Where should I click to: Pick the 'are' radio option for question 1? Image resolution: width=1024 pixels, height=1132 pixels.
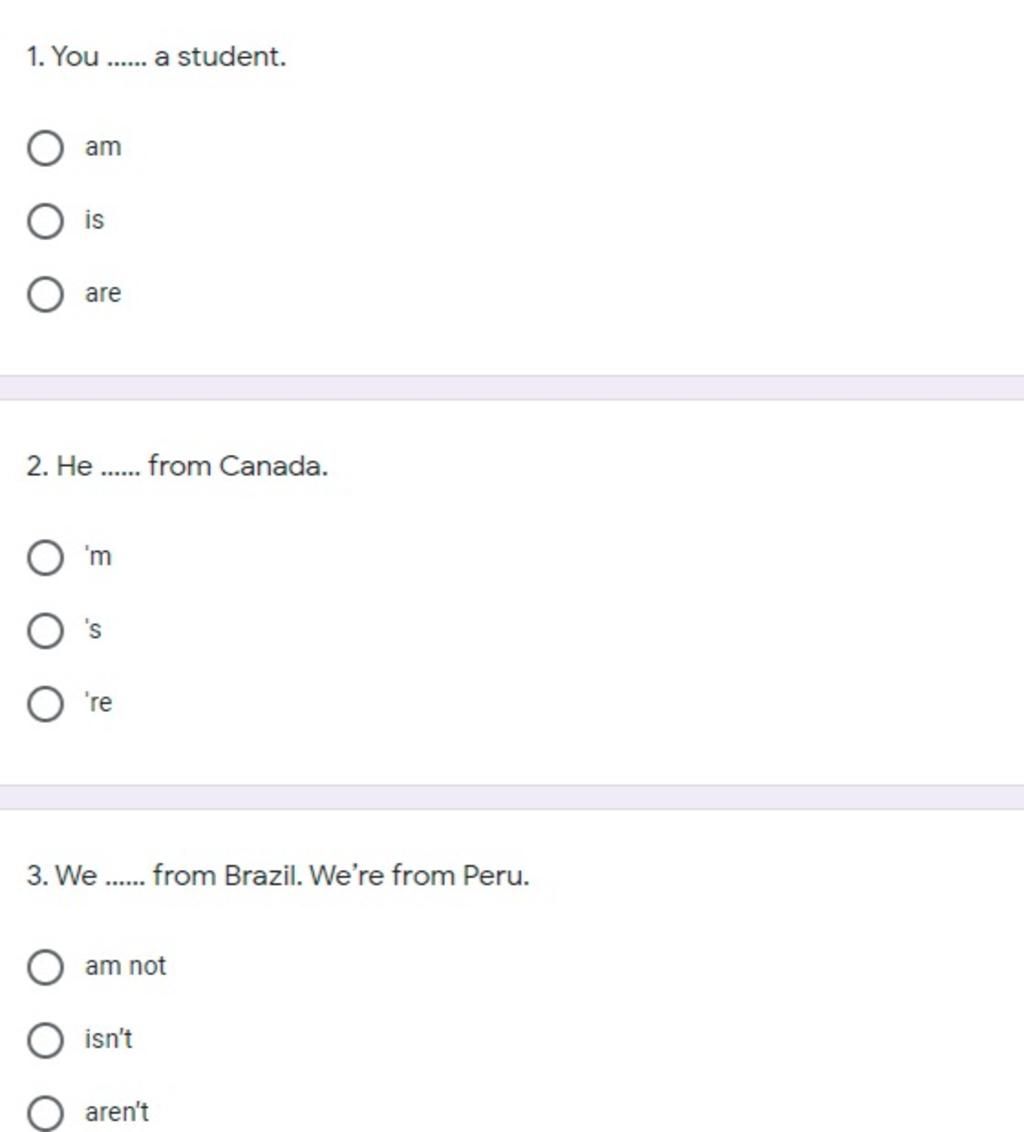45,295
